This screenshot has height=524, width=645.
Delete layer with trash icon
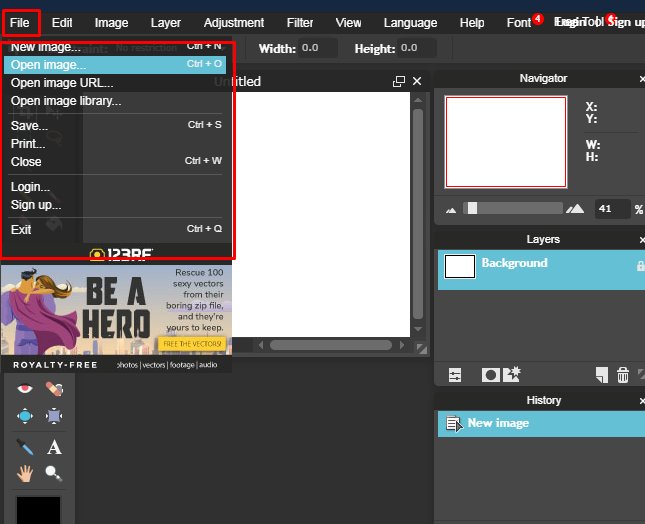pyautogui.click(x=623, y=375)
